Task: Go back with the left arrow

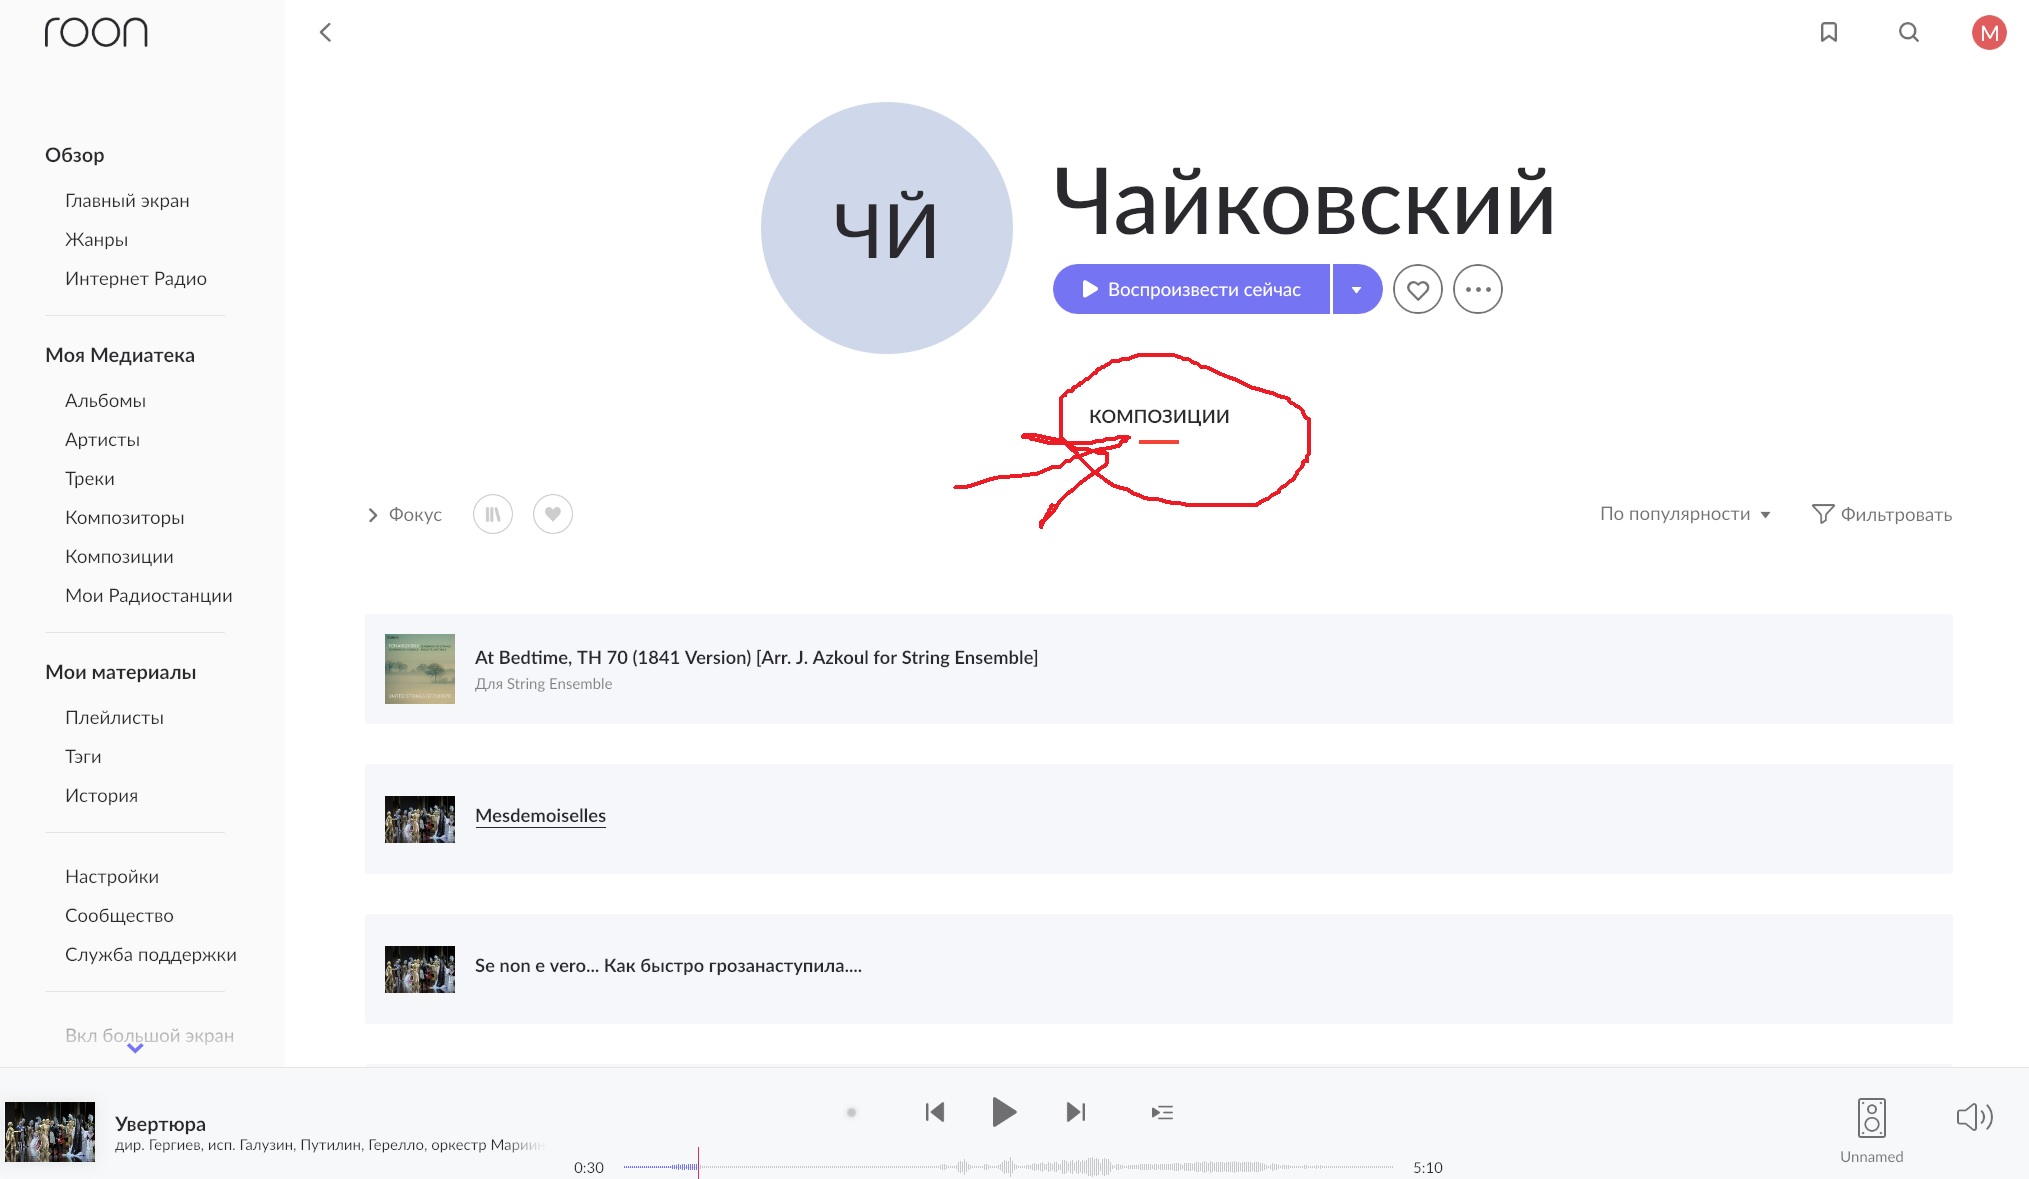Action: [325, 32]
